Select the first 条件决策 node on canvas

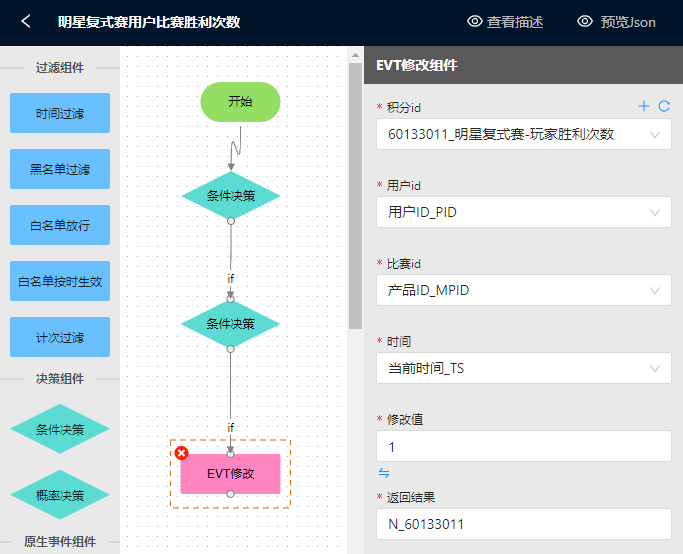(x=230, y=196)
